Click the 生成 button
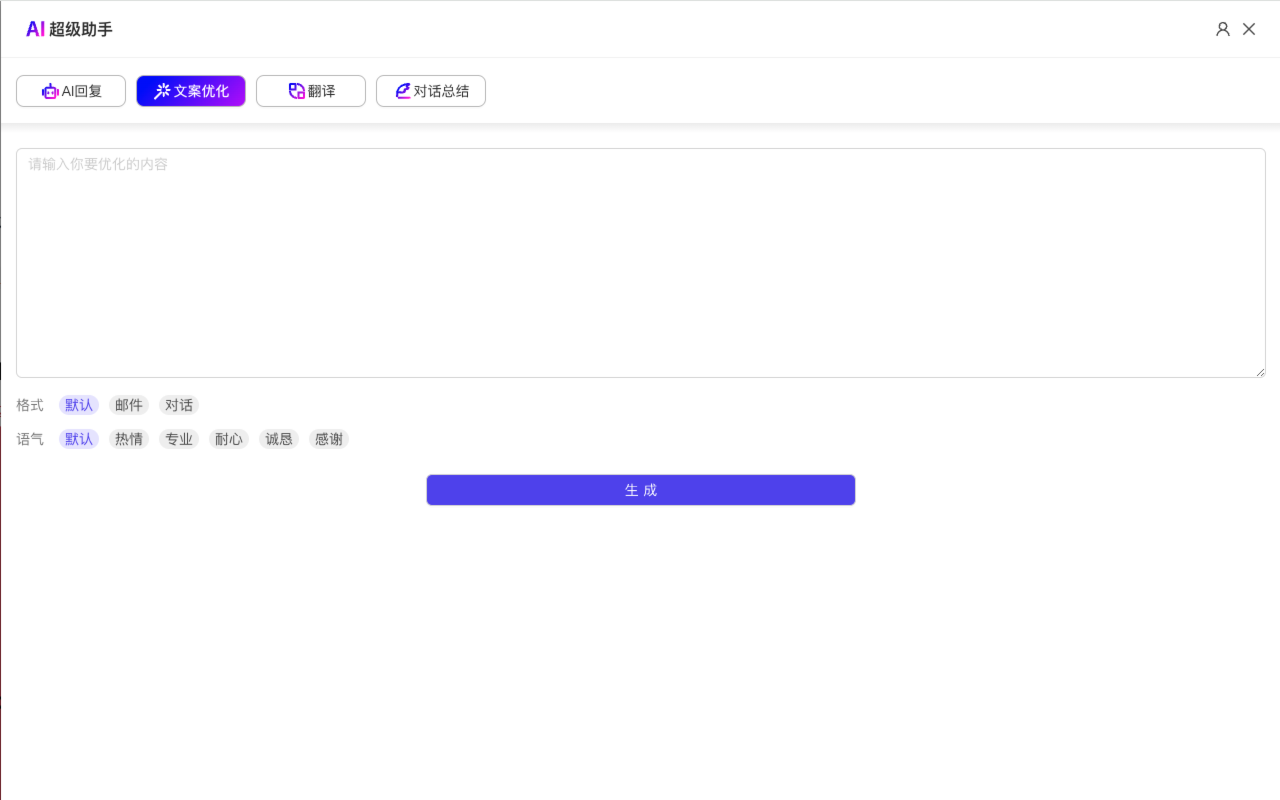This screenshot has width=1280, height=800. [x=641, y=490]
